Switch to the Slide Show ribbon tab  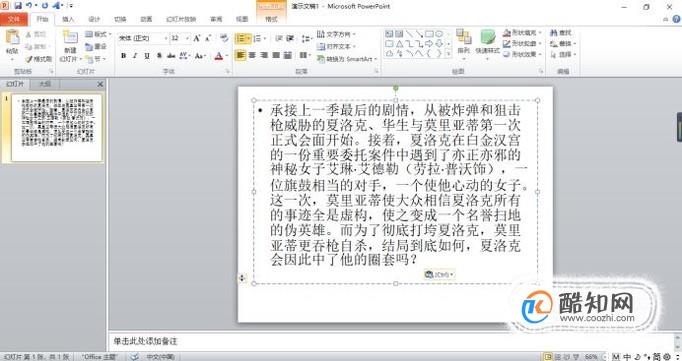coord(181,19)
